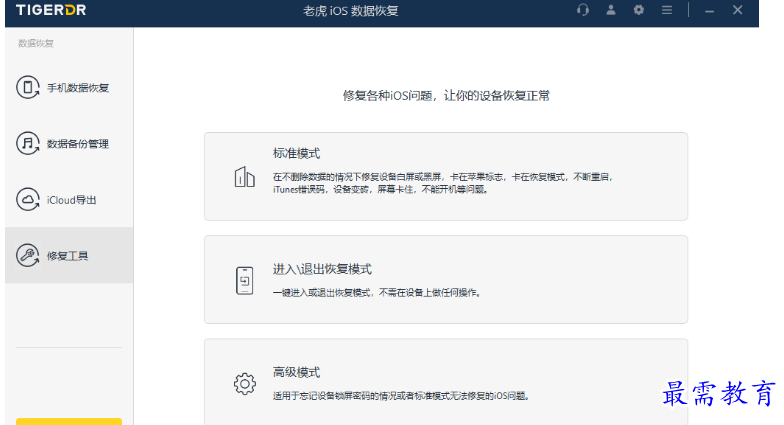Open the settings gear icon
This screenshot has width=784, height=425.
638,10
